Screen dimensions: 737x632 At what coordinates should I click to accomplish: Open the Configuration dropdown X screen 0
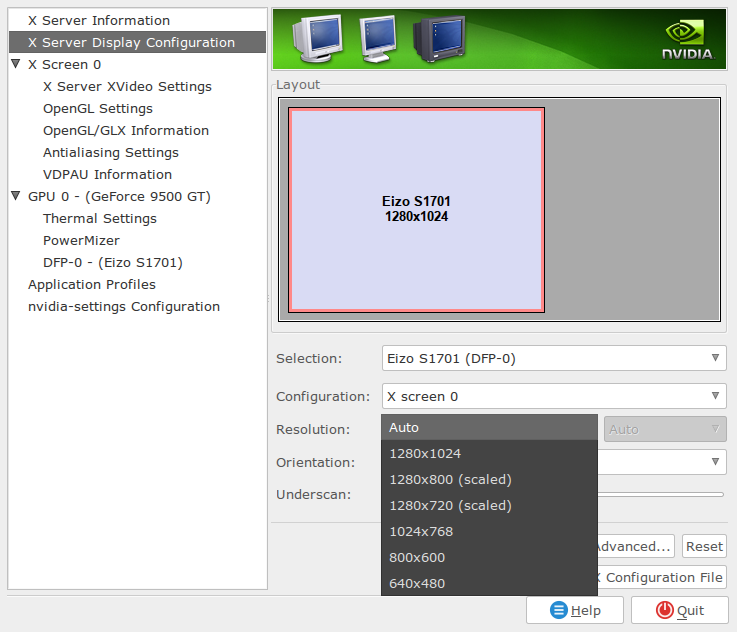[x=554, y=396]
